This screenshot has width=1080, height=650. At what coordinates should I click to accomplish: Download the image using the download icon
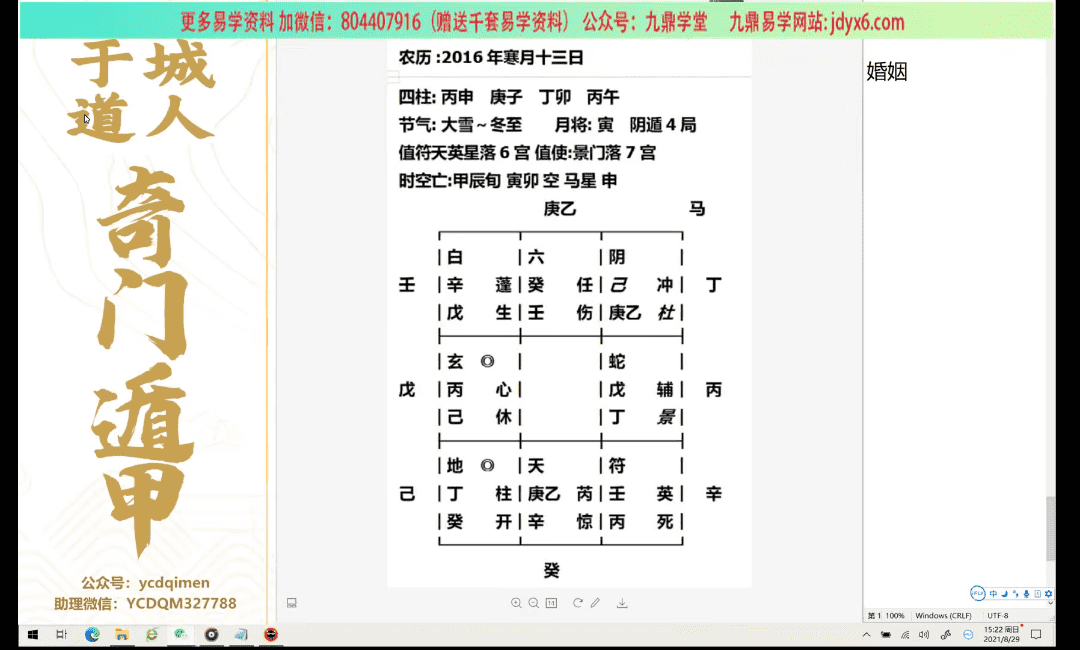pos(622,603)
